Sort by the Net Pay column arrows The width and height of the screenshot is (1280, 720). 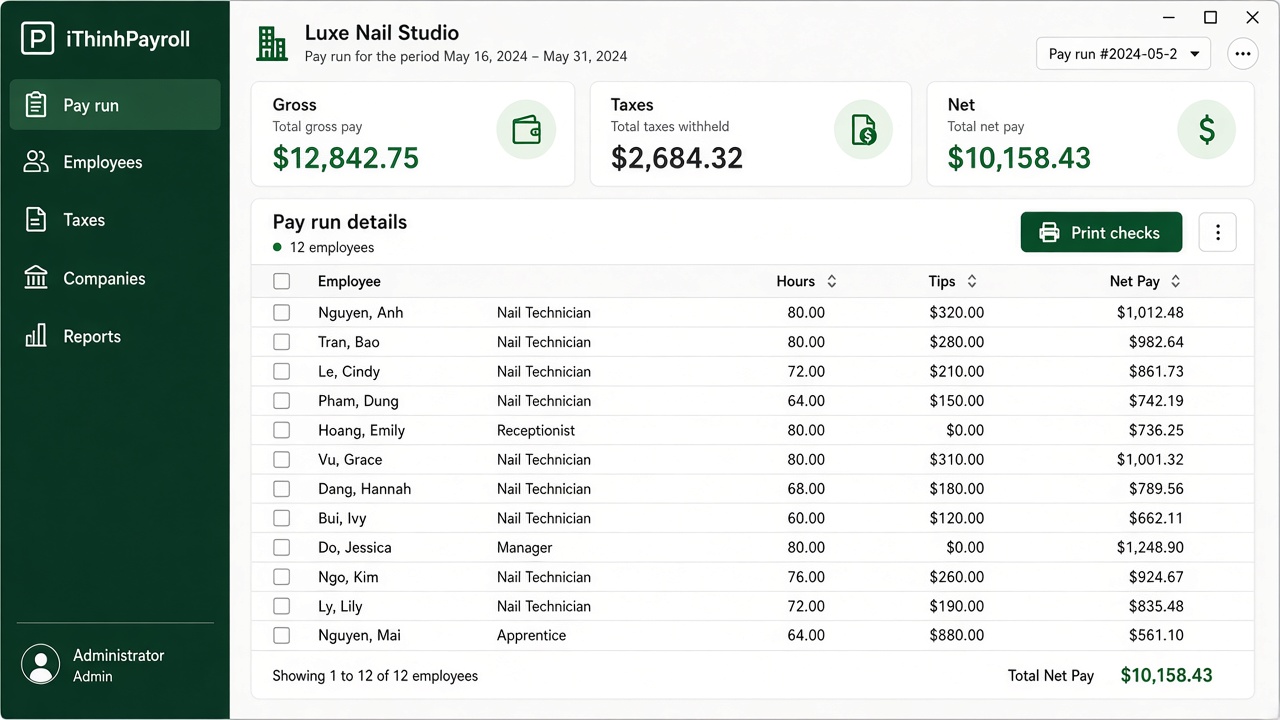tap(1175, 282)
